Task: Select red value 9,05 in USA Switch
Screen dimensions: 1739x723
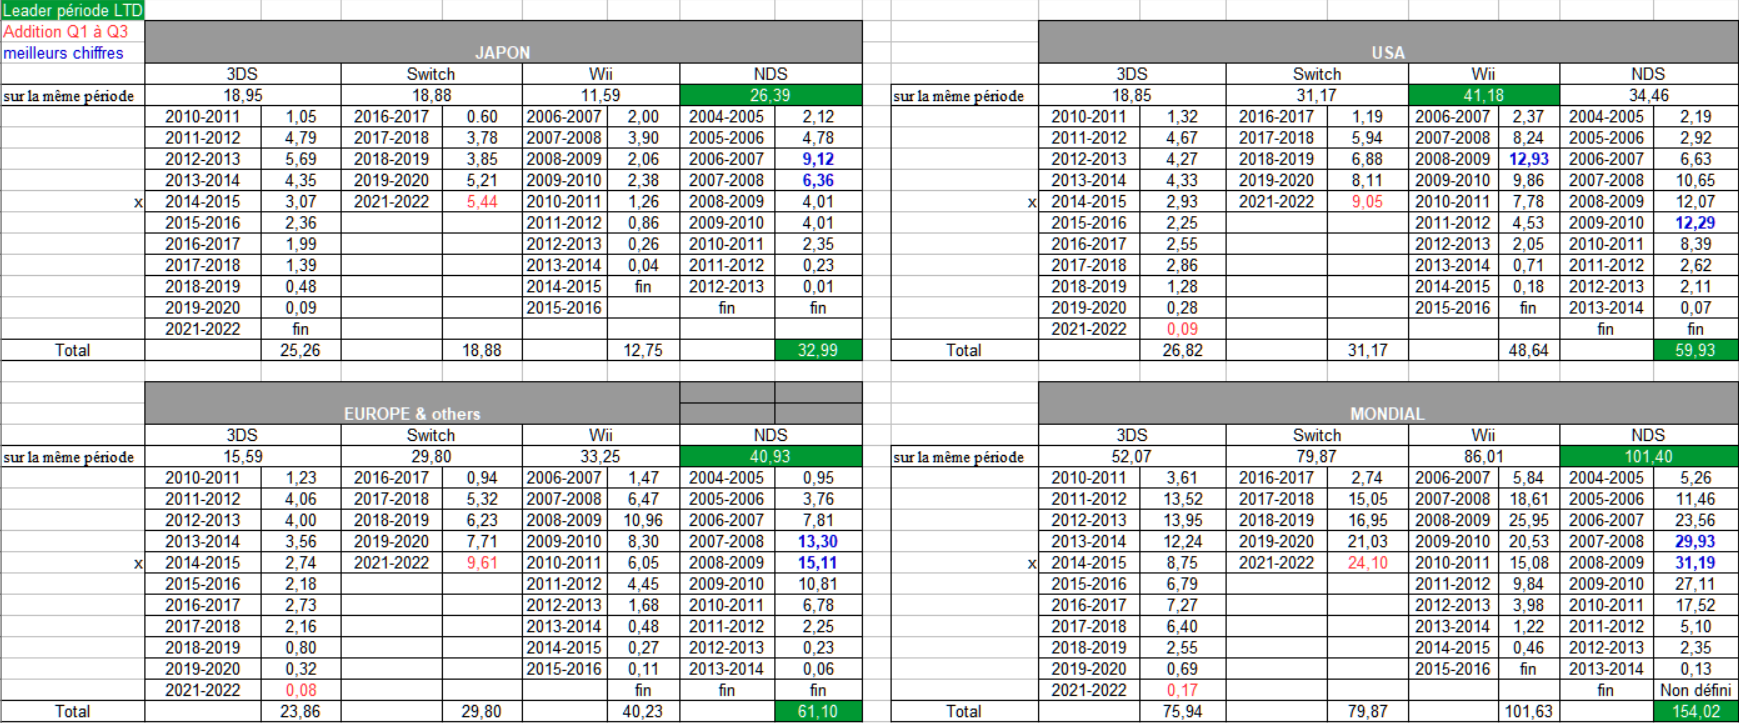Action: pyautogui.click(x=1367, y=201)
